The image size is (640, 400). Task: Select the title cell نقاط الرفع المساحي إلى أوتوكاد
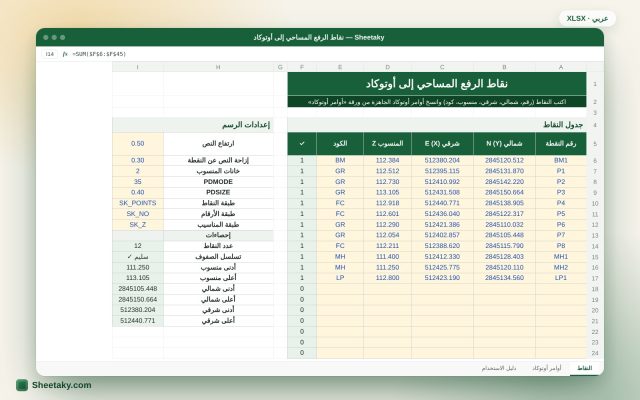click(437, 84)
